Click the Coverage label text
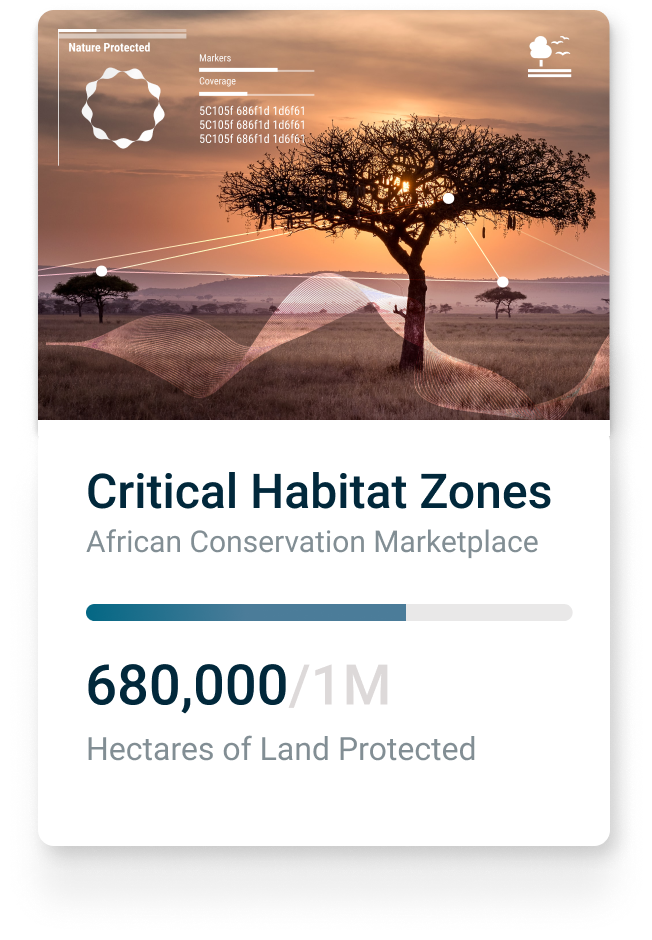 tap(217, 82)
